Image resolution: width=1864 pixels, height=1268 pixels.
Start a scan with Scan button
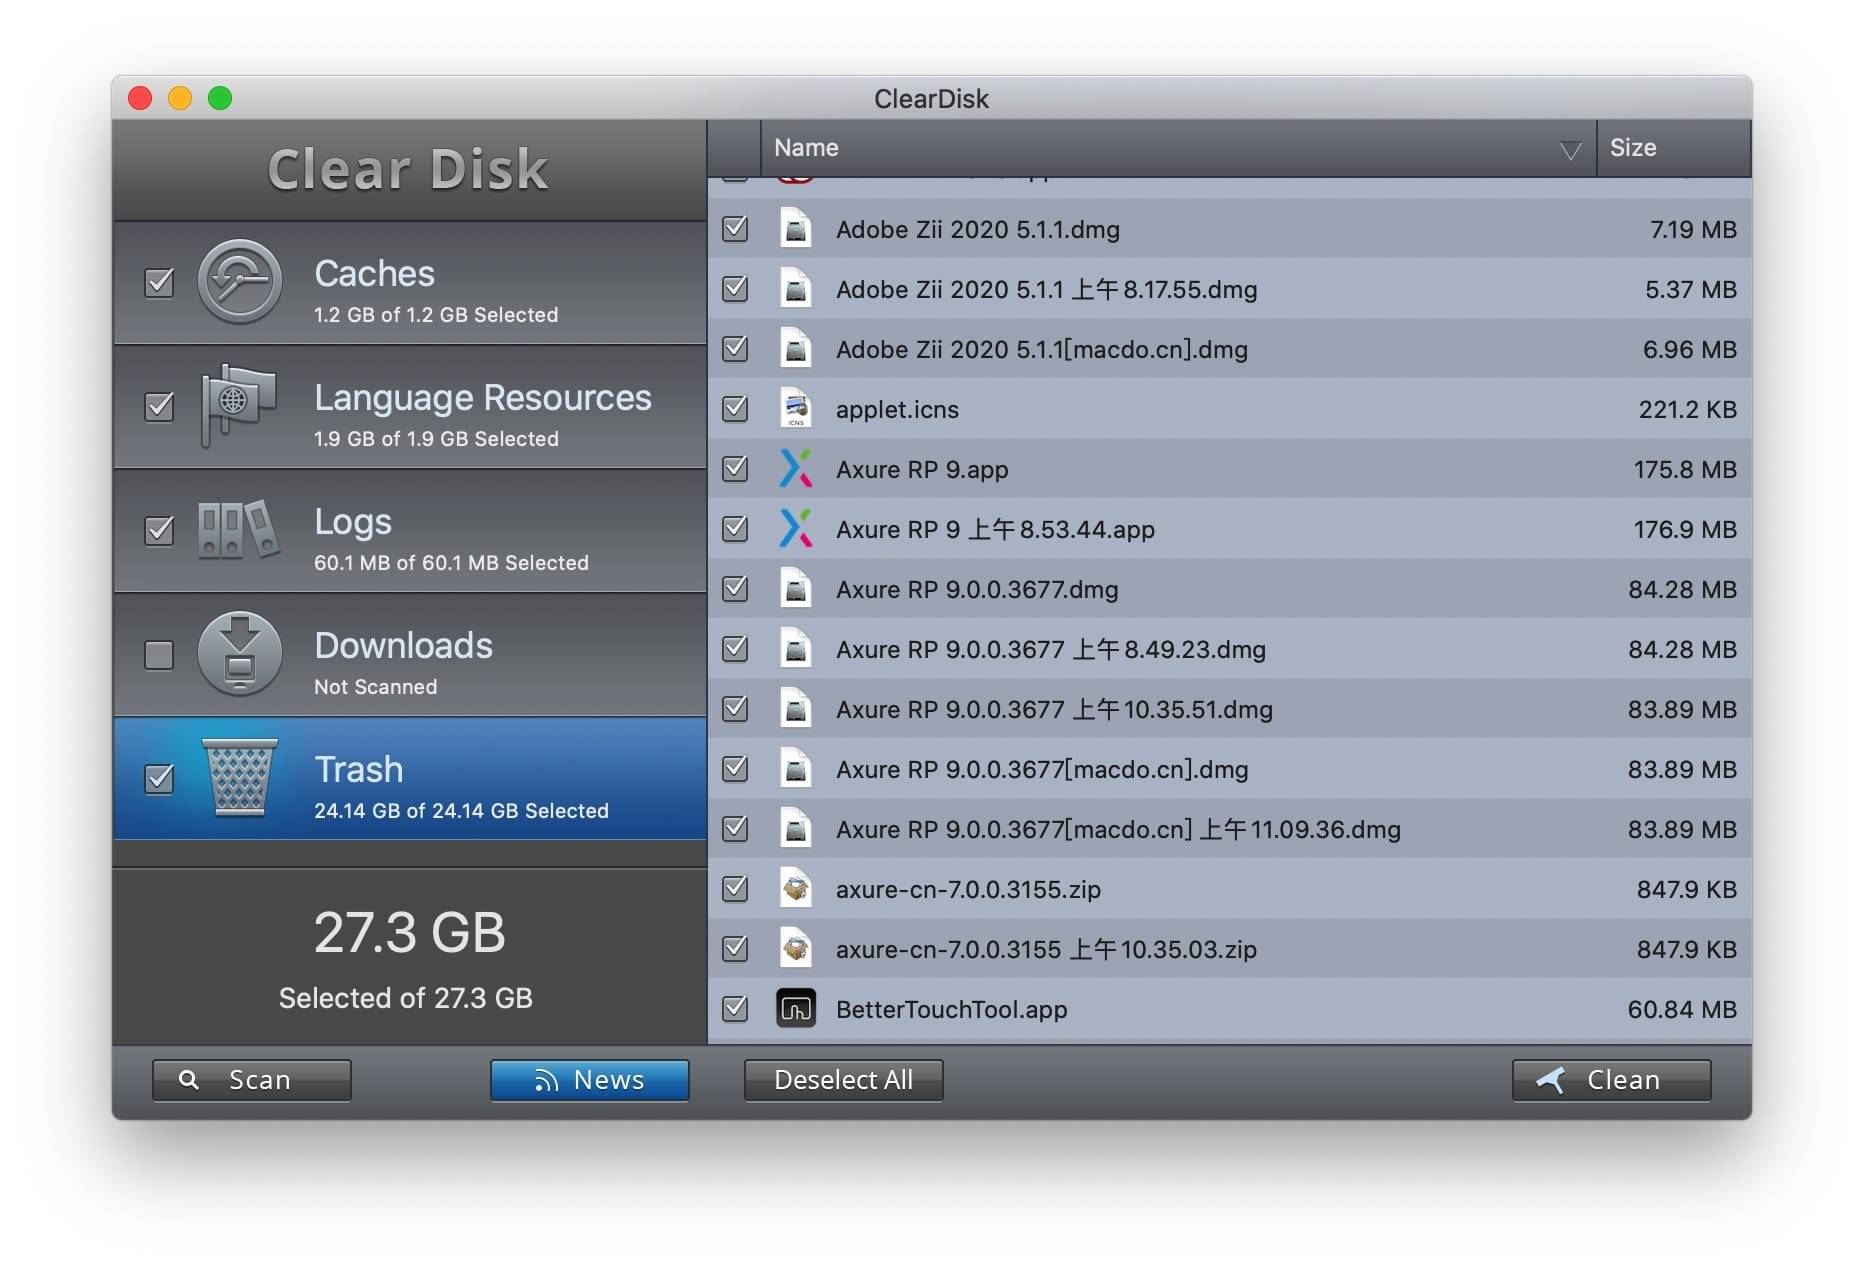[252, 1080]
